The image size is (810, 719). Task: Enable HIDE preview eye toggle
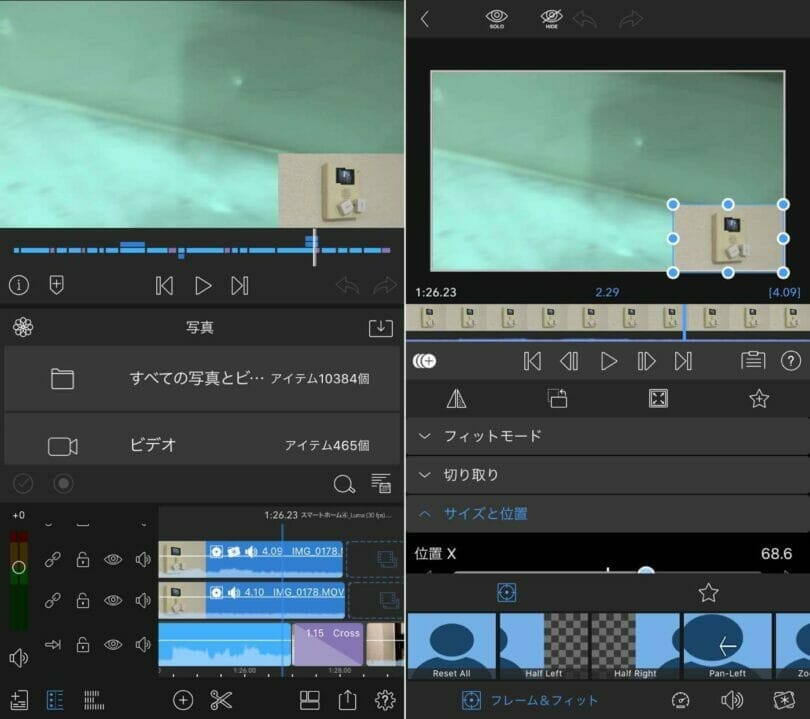tap(552, 19)
